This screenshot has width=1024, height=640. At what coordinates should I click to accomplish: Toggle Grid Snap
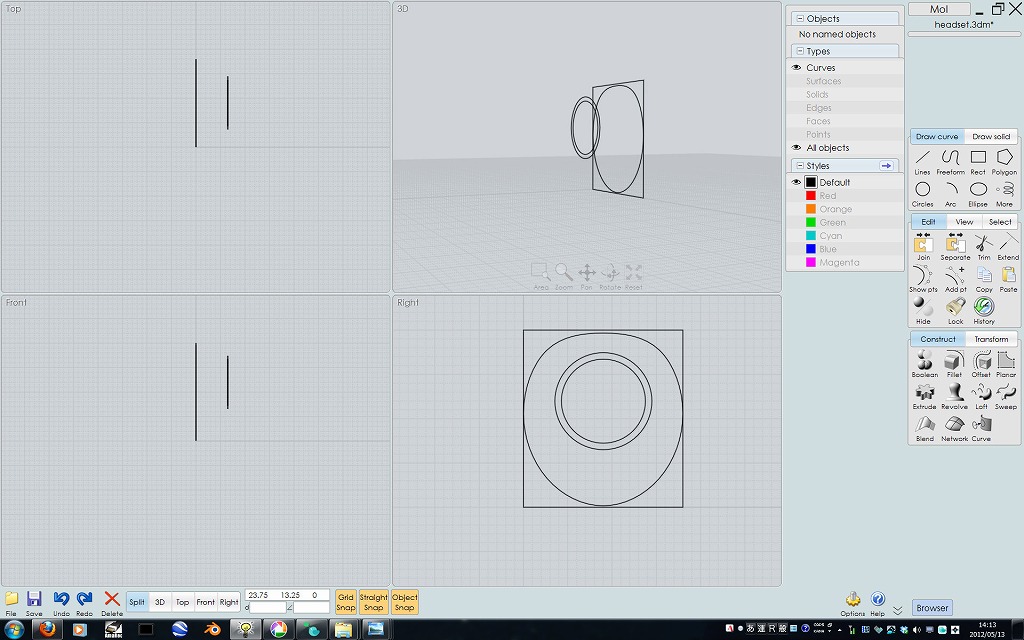[345, 602]
